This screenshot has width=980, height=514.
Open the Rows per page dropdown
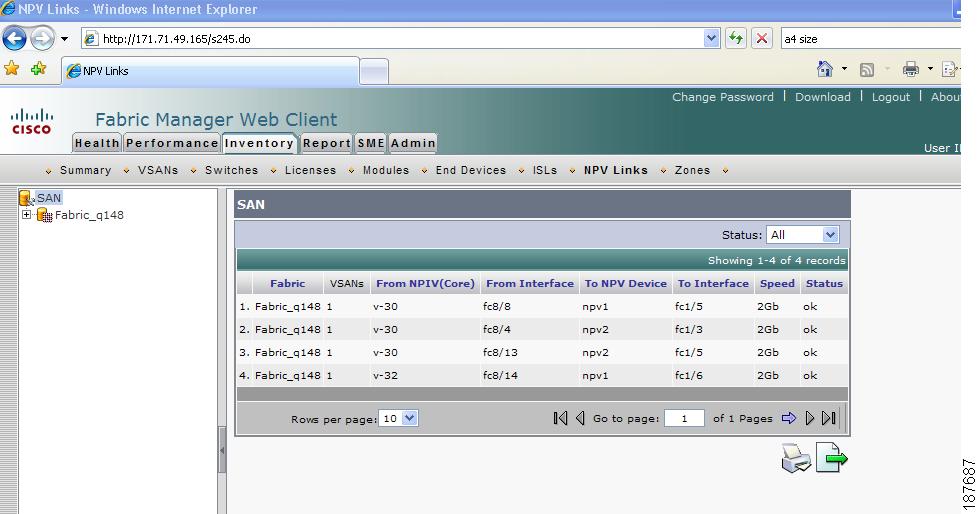tap(399, 418)
